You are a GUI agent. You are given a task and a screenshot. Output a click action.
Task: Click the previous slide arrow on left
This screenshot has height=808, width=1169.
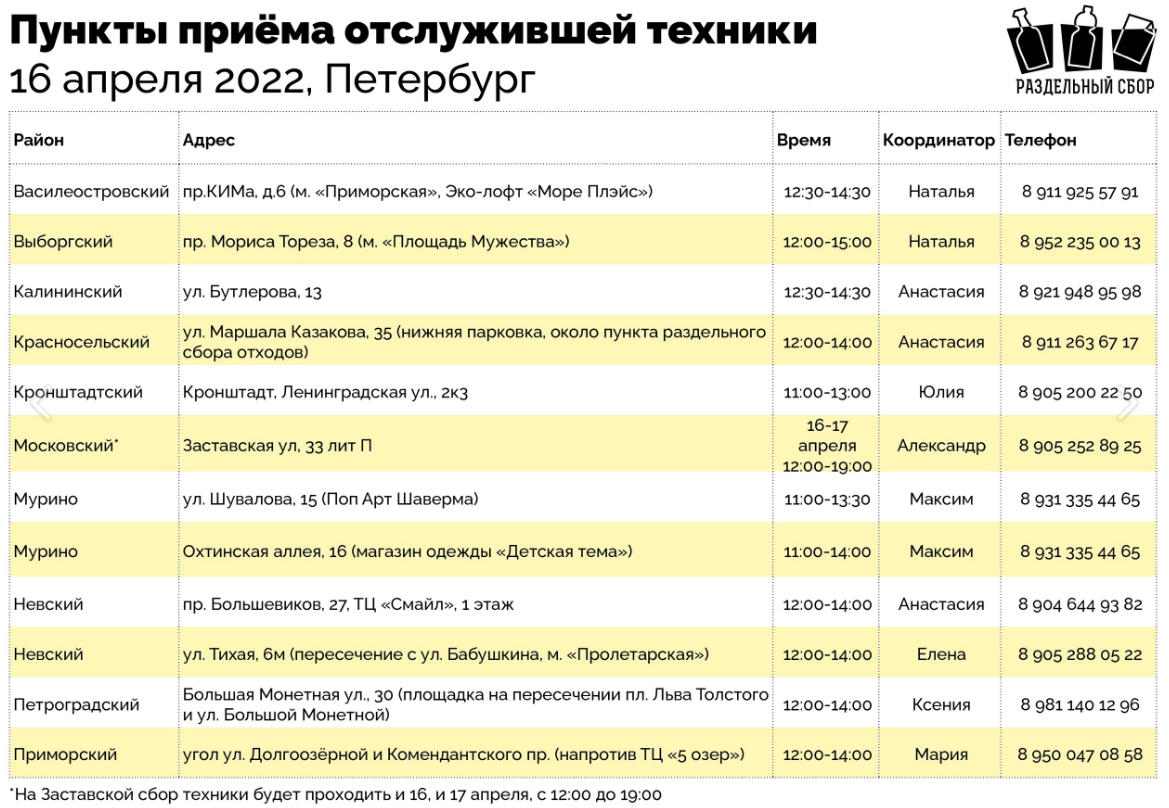pos(41,405)
